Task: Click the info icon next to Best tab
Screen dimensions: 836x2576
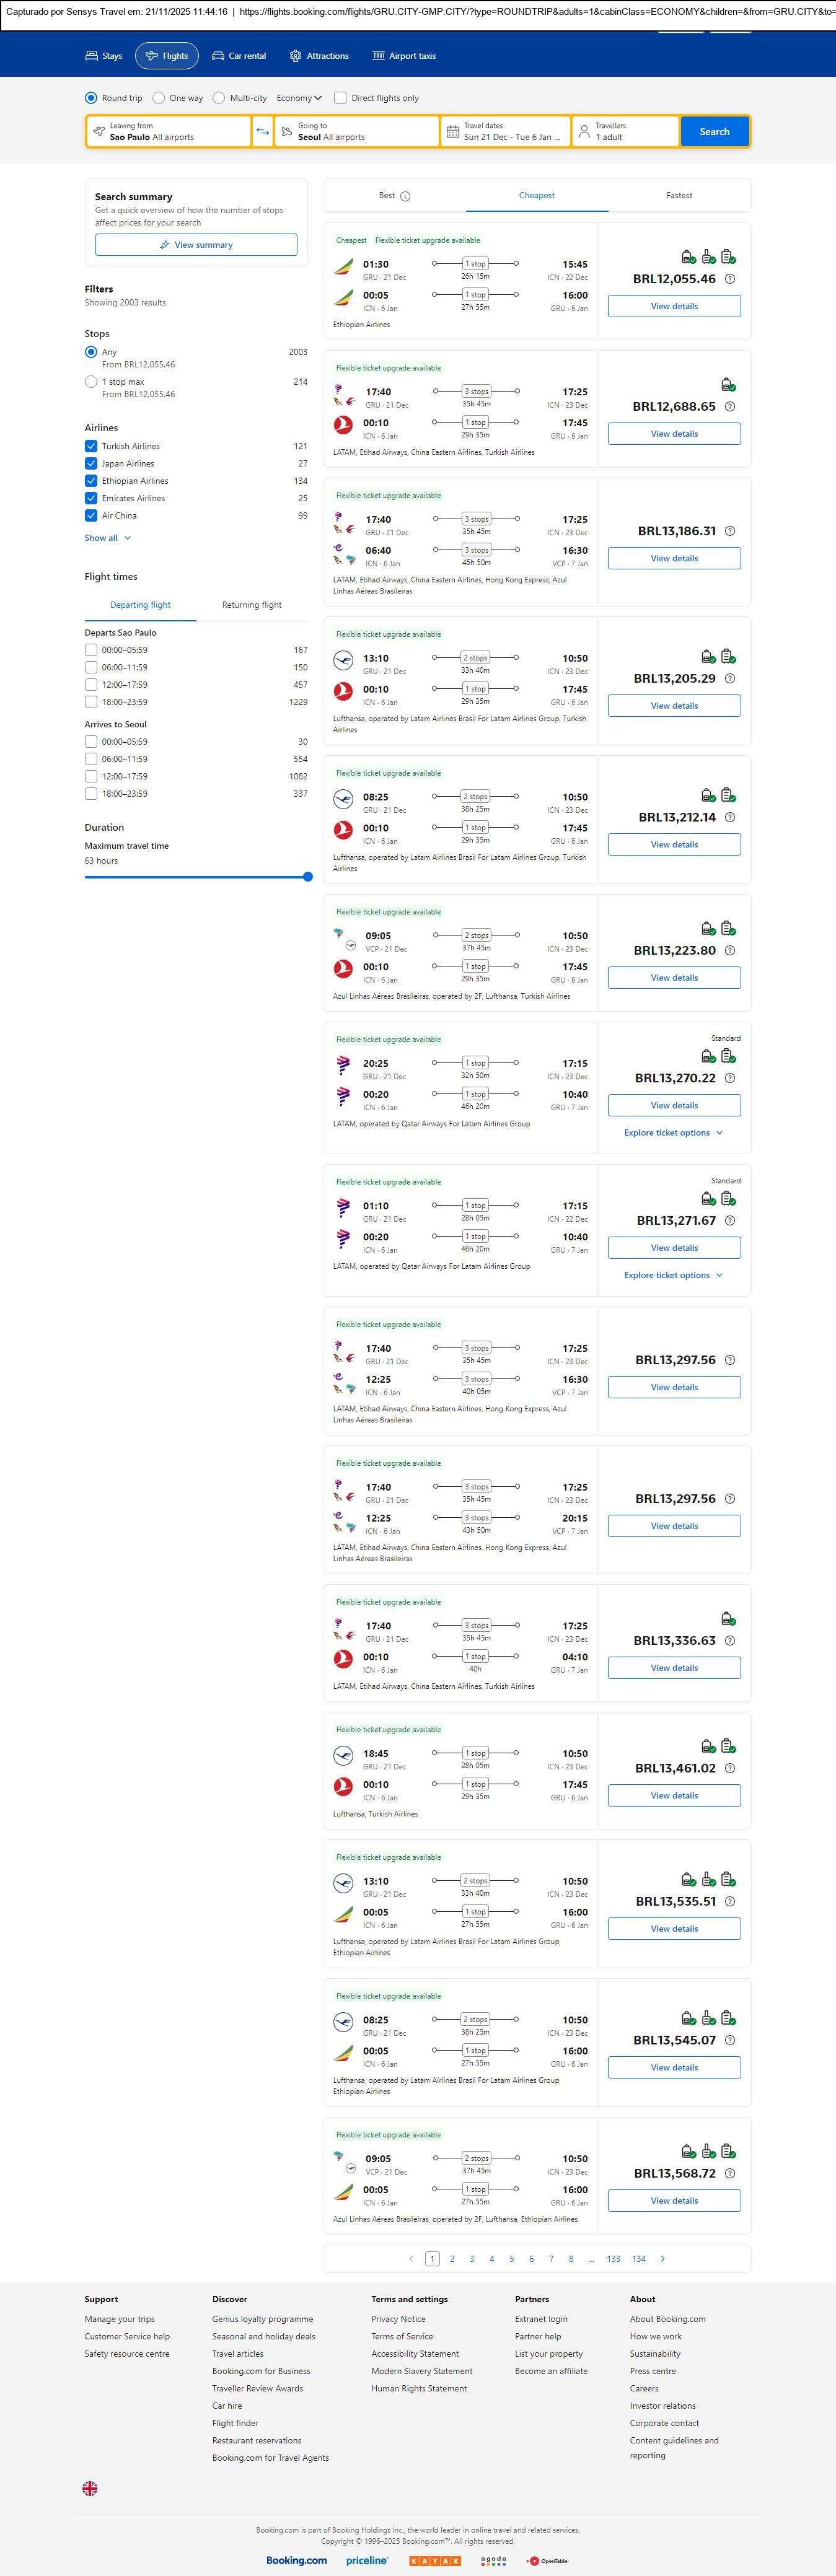Action: pos(405,196)
